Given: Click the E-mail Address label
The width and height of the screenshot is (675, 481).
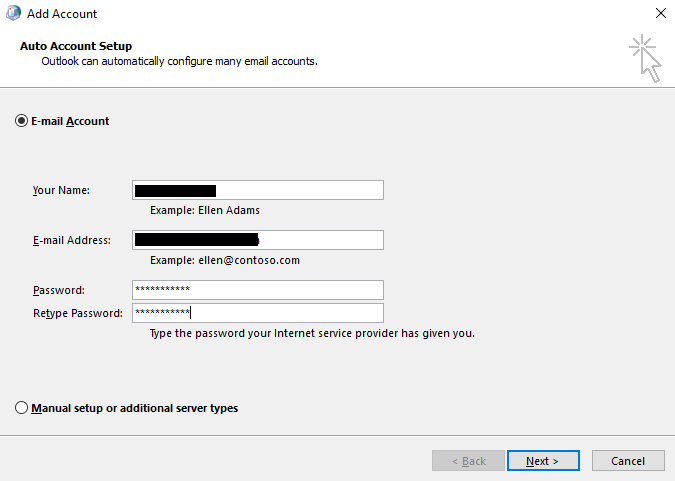Looking at the screenshot, I should click(71, 240).
